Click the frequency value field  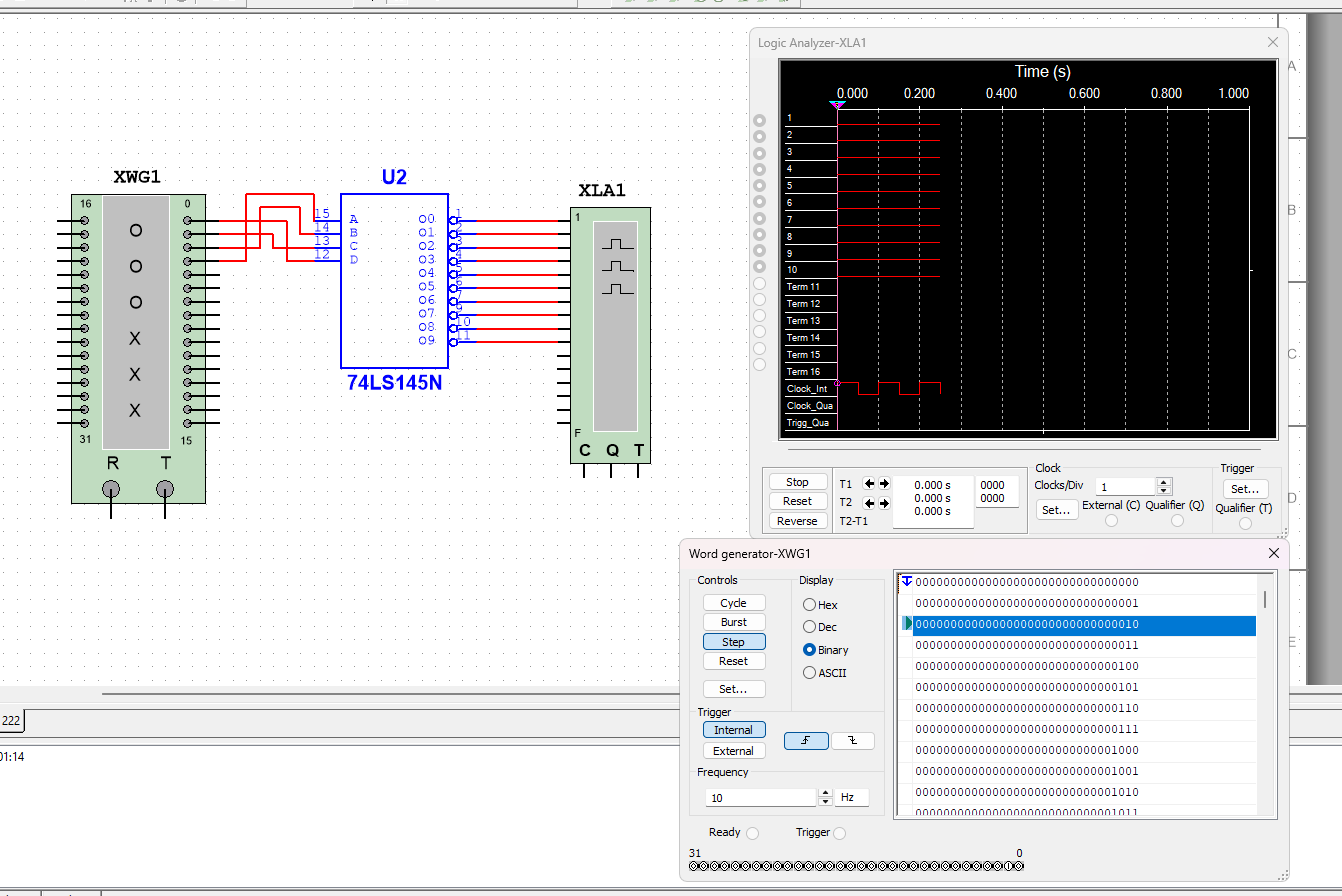click(x=762, y=798)
